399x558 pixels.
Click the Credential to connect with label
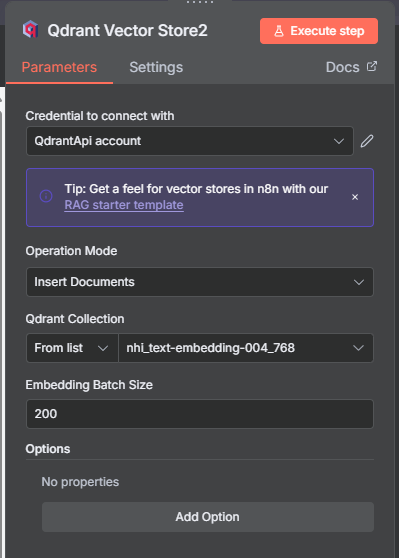(100, 116)
